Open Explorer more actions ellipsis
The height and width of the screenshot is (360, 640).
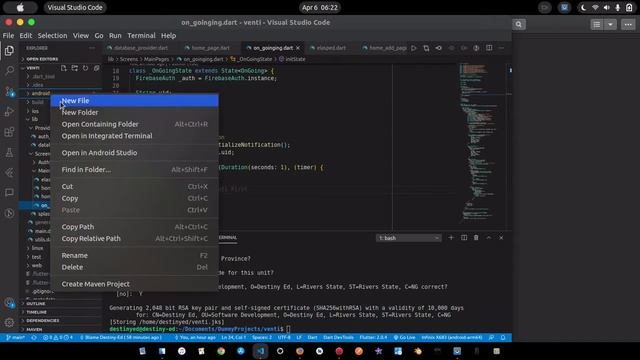[x=92, y=48]
